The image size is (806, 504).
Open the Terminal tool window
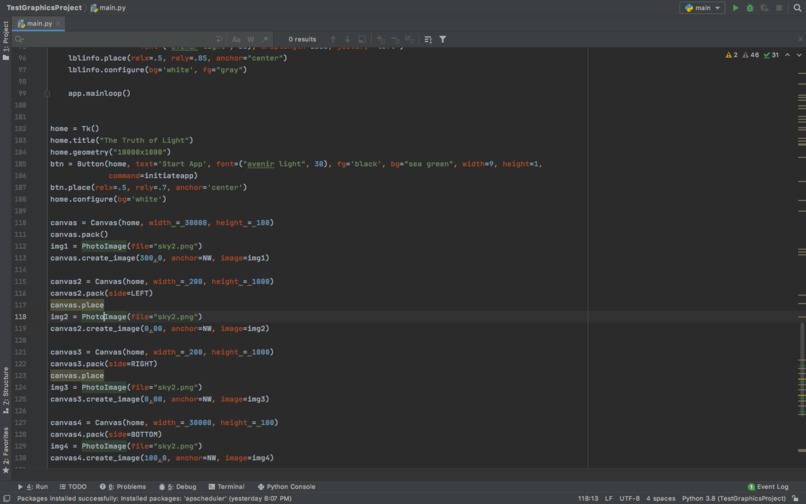pyautogui.click(x=226, y=487)
